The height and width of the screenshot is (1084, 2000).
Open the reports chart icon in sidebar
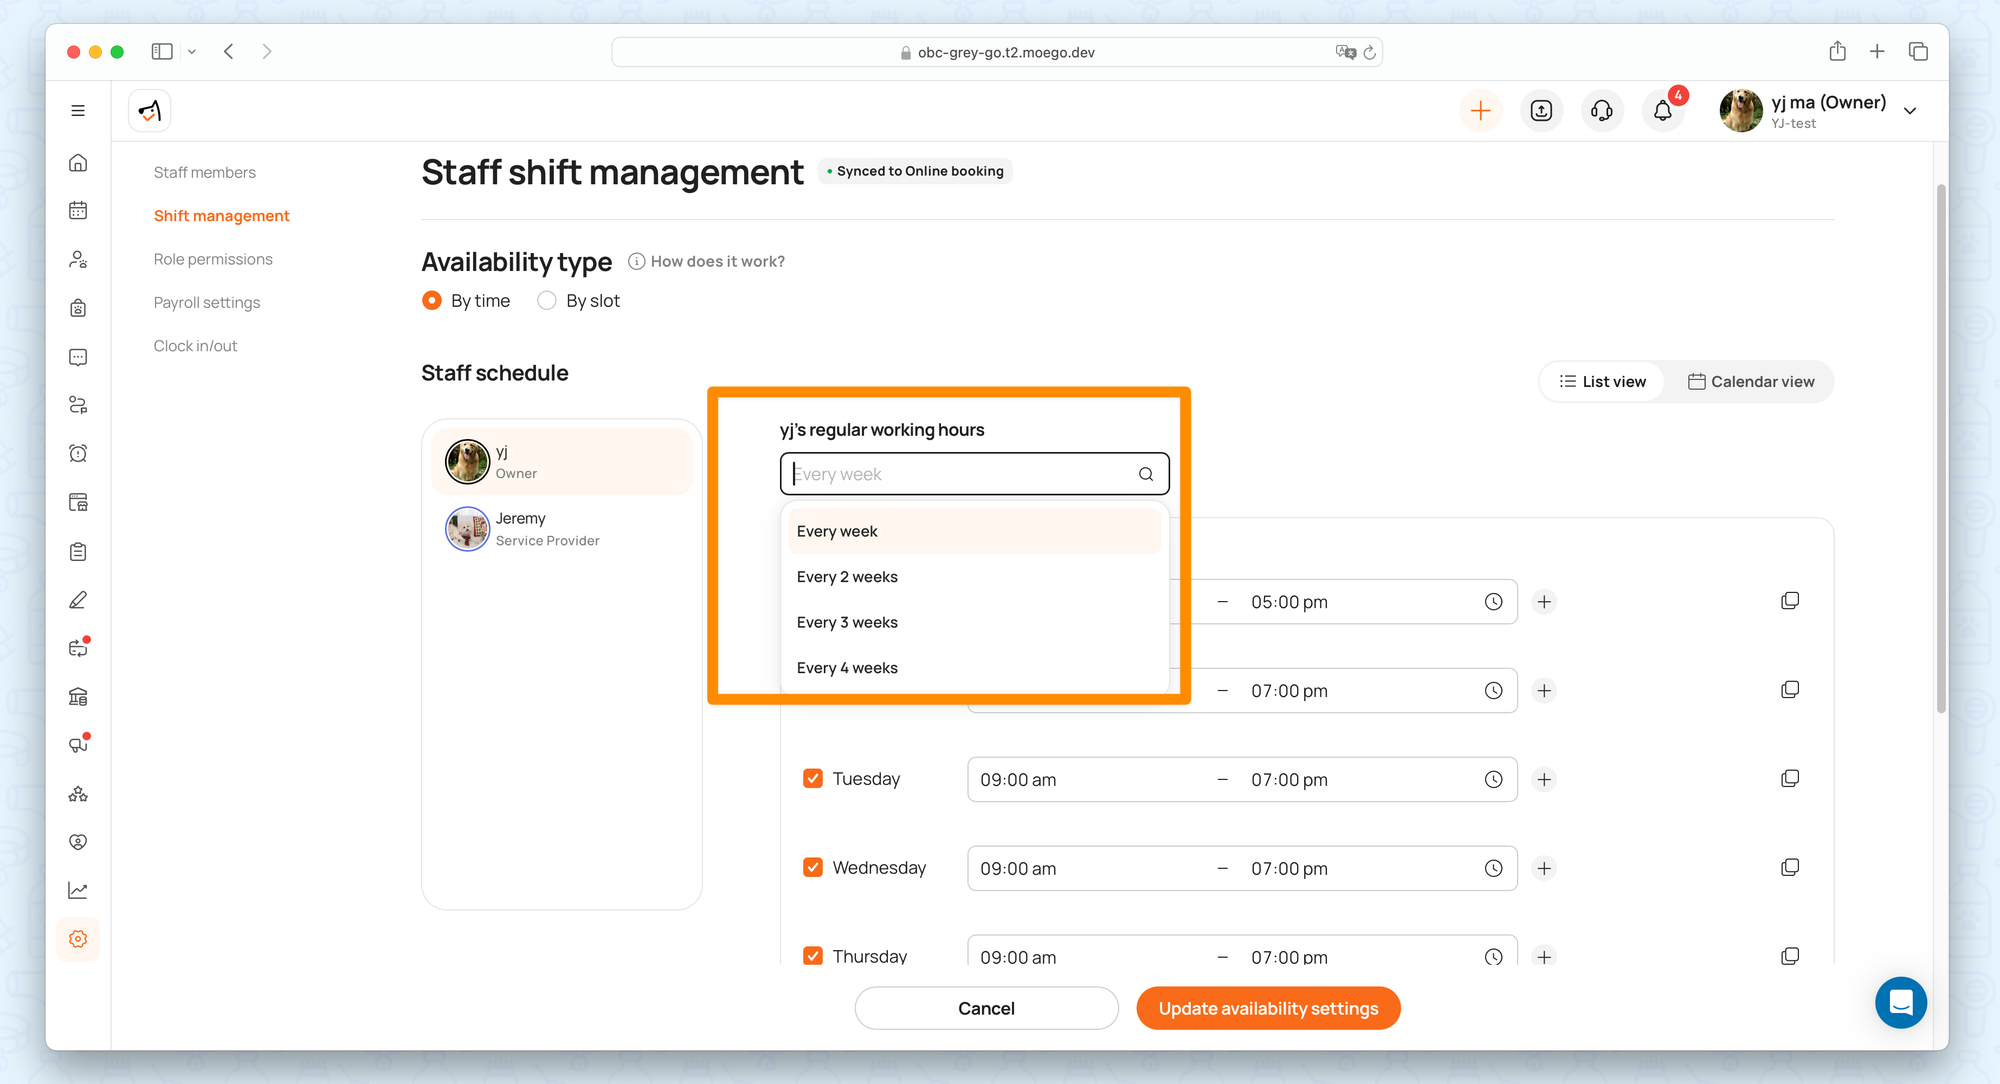(78, 890)
